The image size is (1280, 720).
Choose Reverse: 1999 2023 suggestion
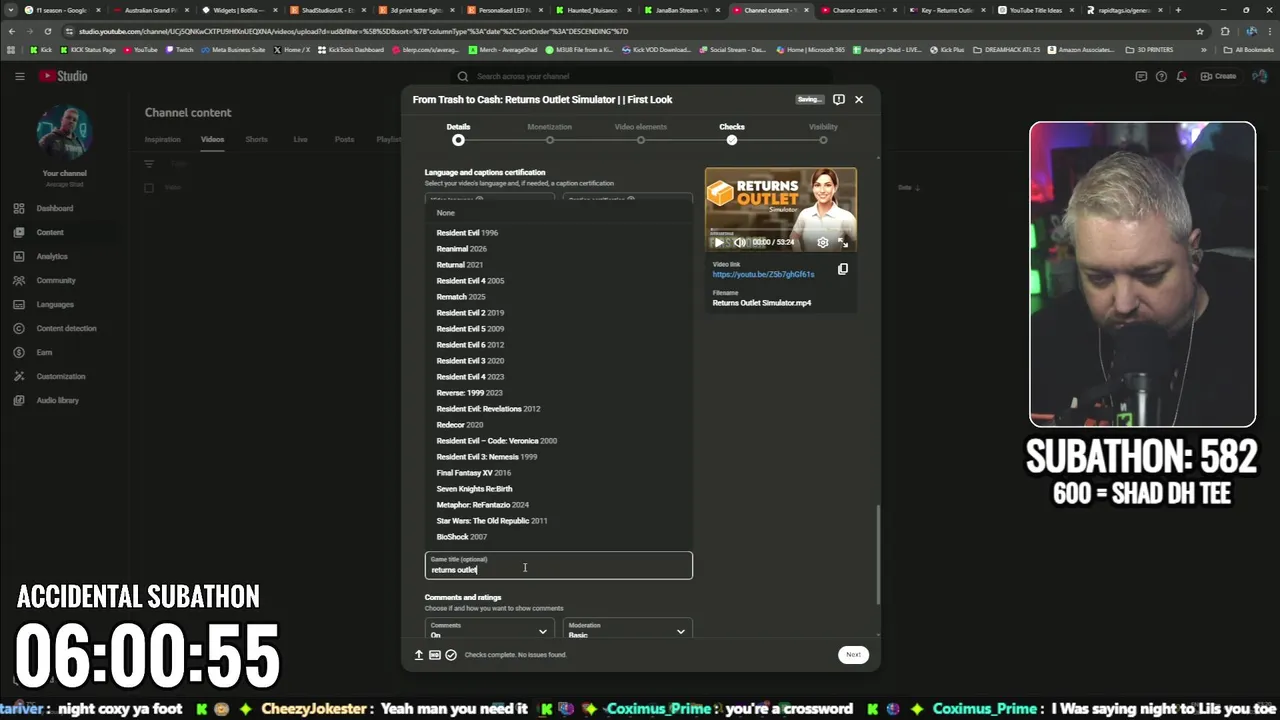pos(558,393)
